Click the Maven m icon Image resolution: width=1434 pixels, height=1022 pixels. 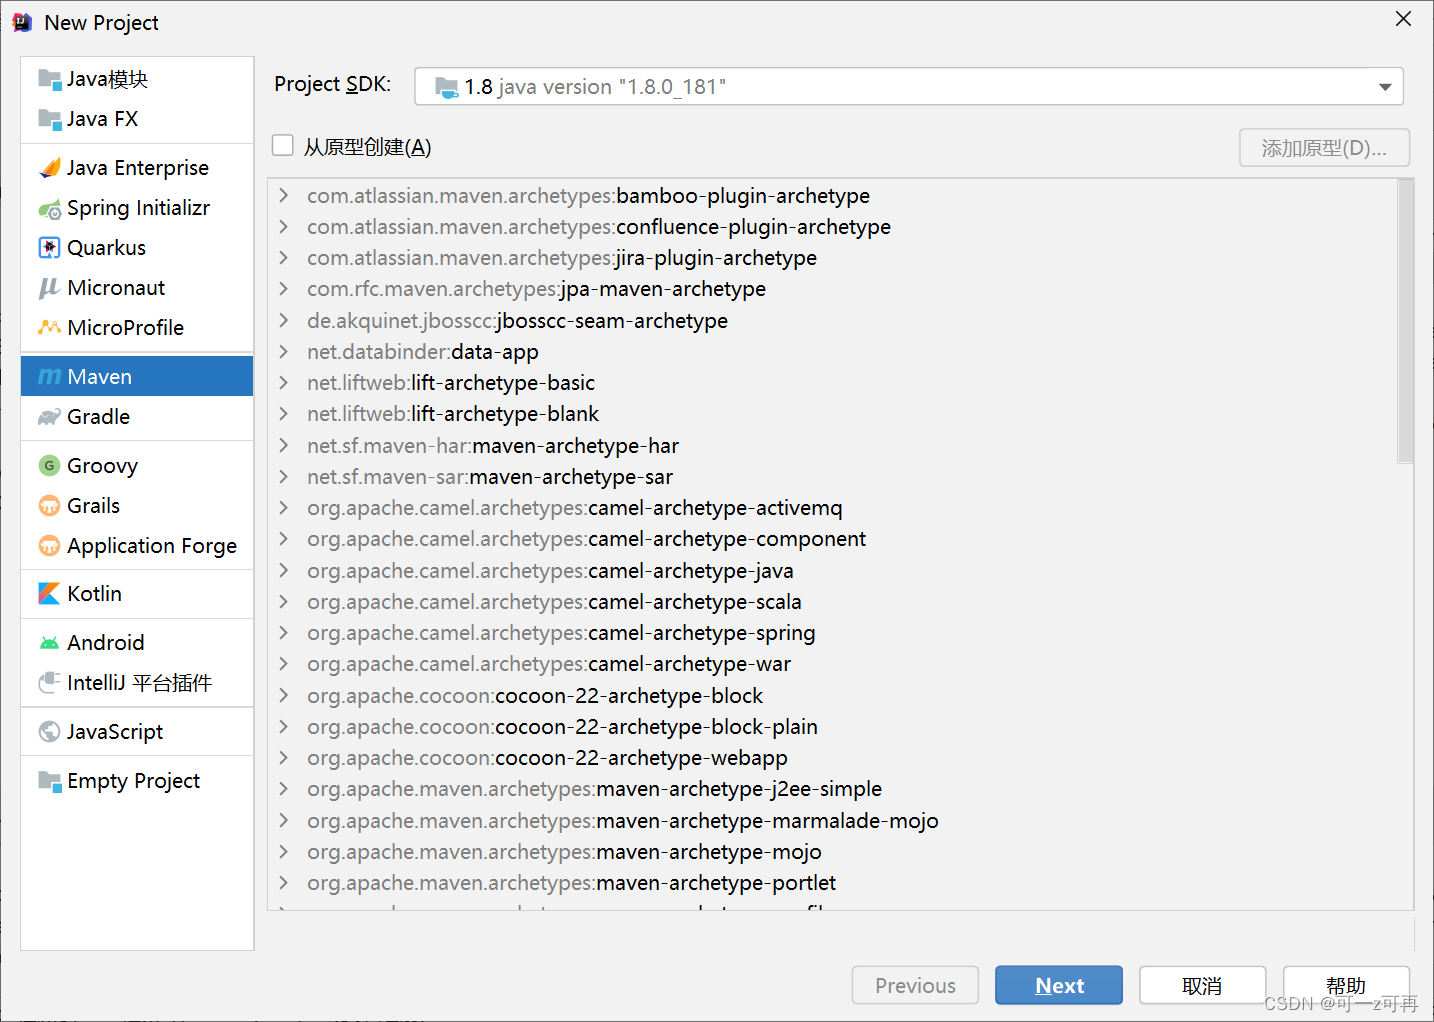click(49, 377)
